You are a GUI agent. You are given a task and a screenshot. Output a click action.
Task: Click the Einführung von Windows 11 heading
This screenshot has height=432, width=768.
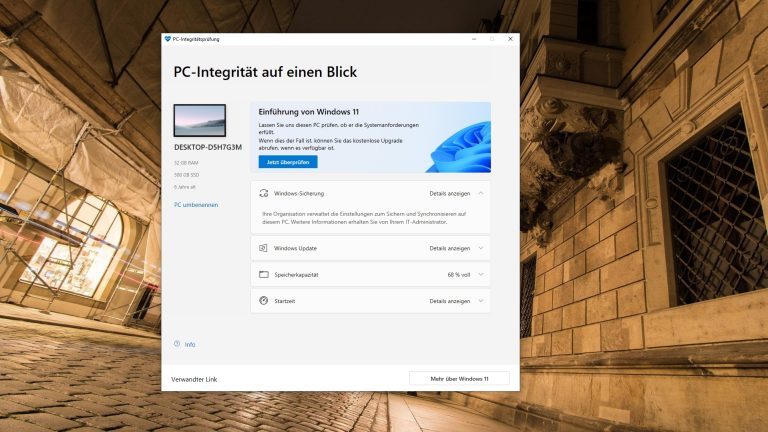[x=309, y=112]
